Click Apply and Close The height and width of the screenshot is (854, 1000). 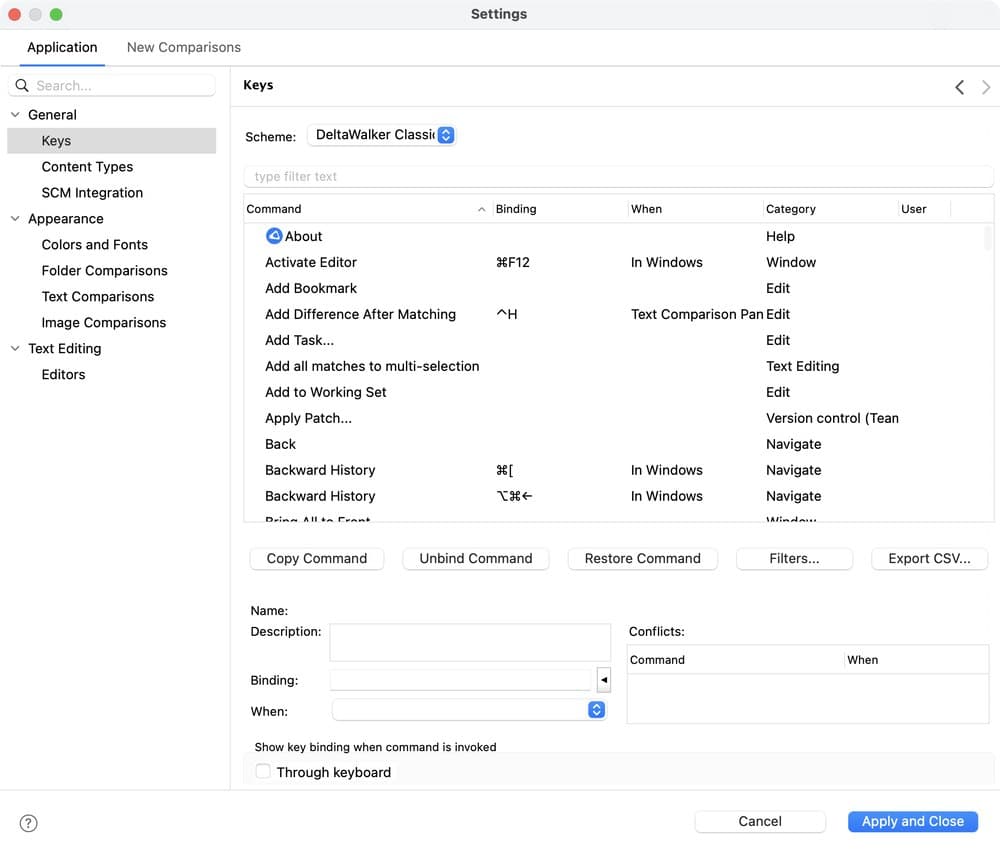(913, 821)
